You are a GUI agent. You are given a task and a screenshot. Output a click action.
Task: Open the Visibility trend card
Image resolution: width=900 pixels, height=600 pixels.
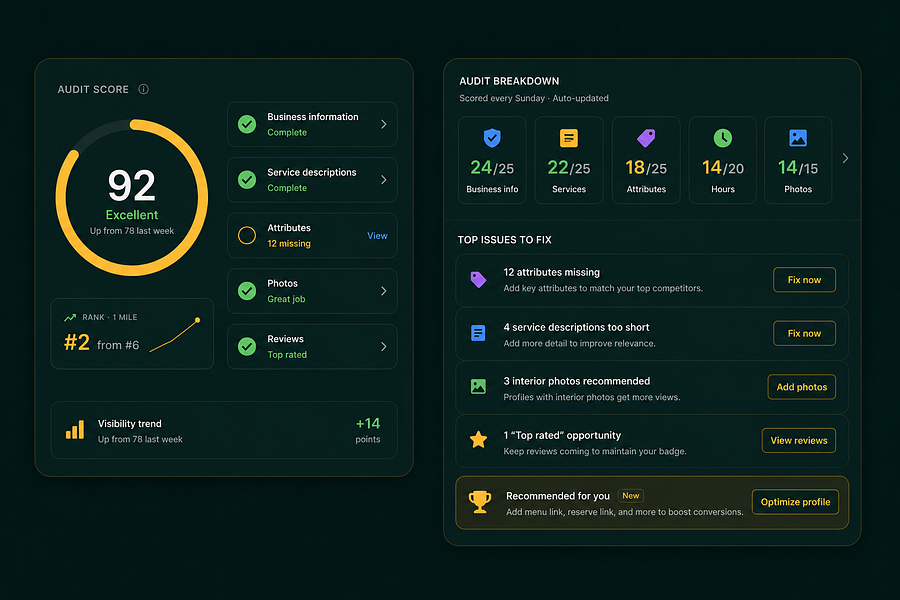tap(224, 430)
